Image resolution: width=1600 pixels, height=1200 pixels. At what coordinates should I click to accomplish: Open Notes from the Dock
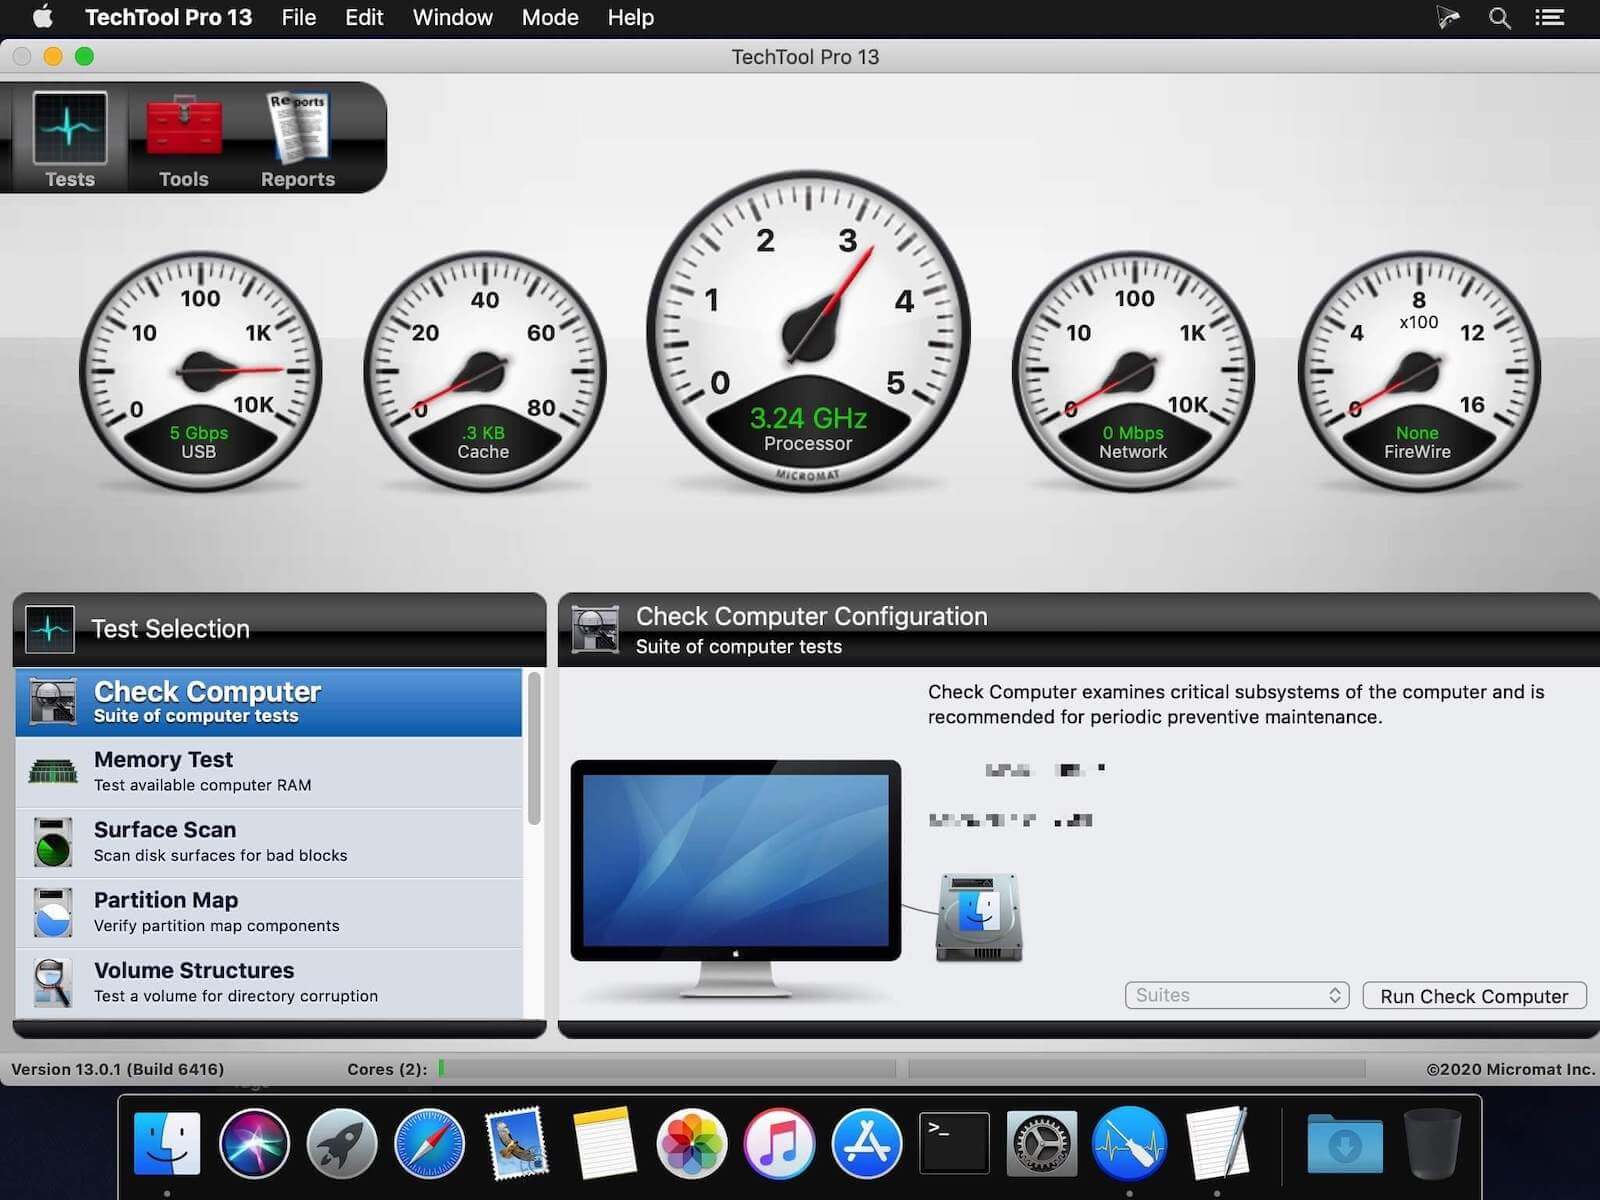click(604, 1143)
